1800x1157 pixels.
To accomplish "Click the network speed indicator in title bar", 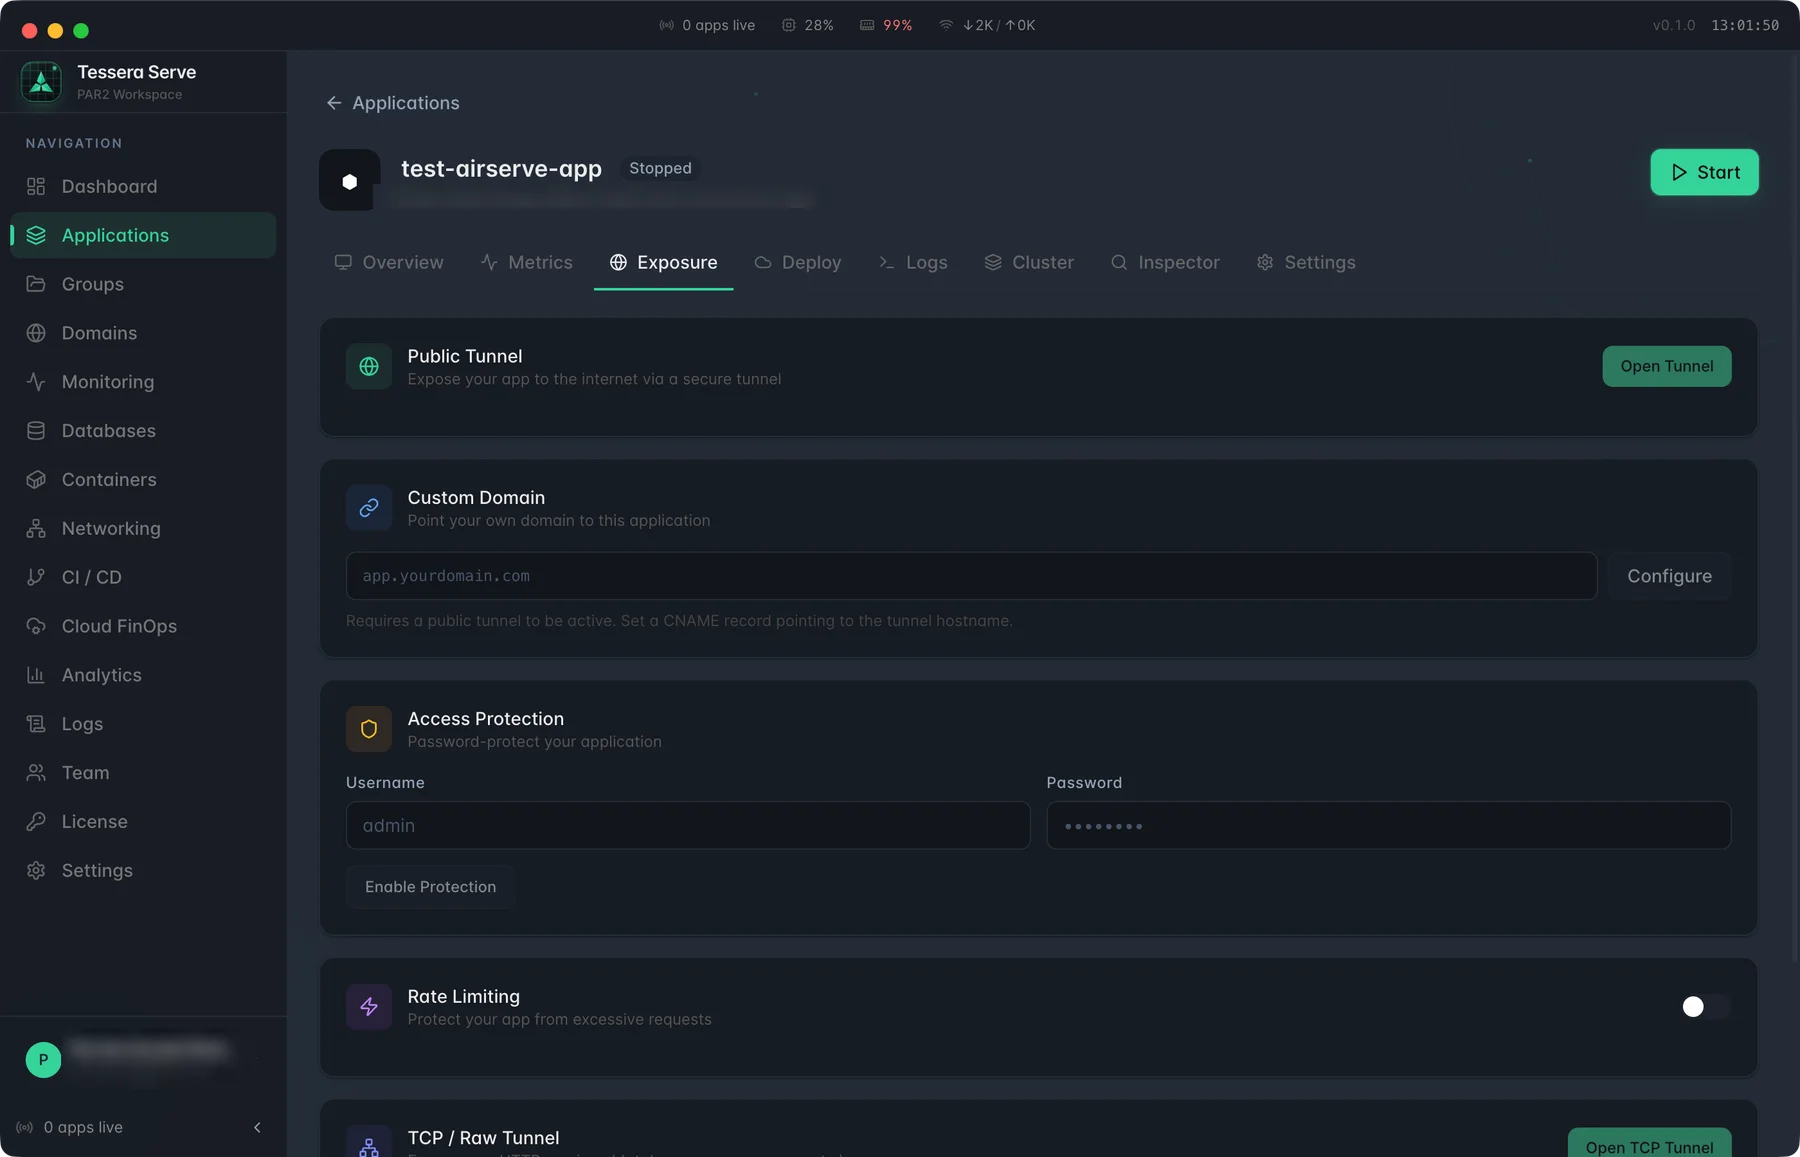I will point(987,25).
